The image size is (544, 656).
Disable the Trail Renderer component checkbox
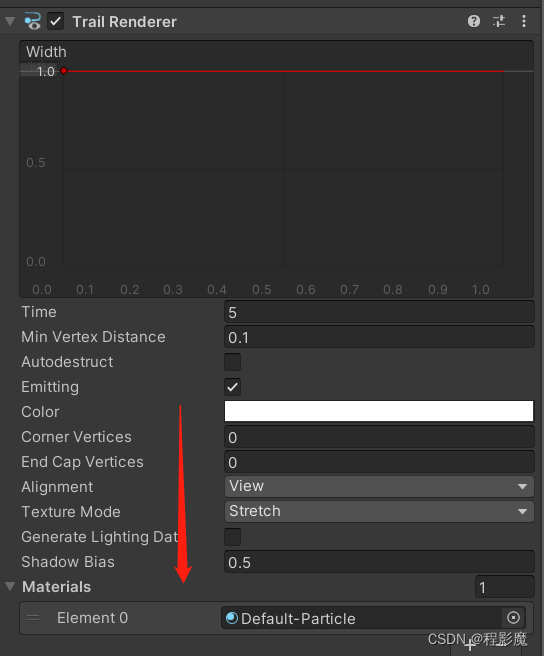pyautogui.click(x=56, y=21)
